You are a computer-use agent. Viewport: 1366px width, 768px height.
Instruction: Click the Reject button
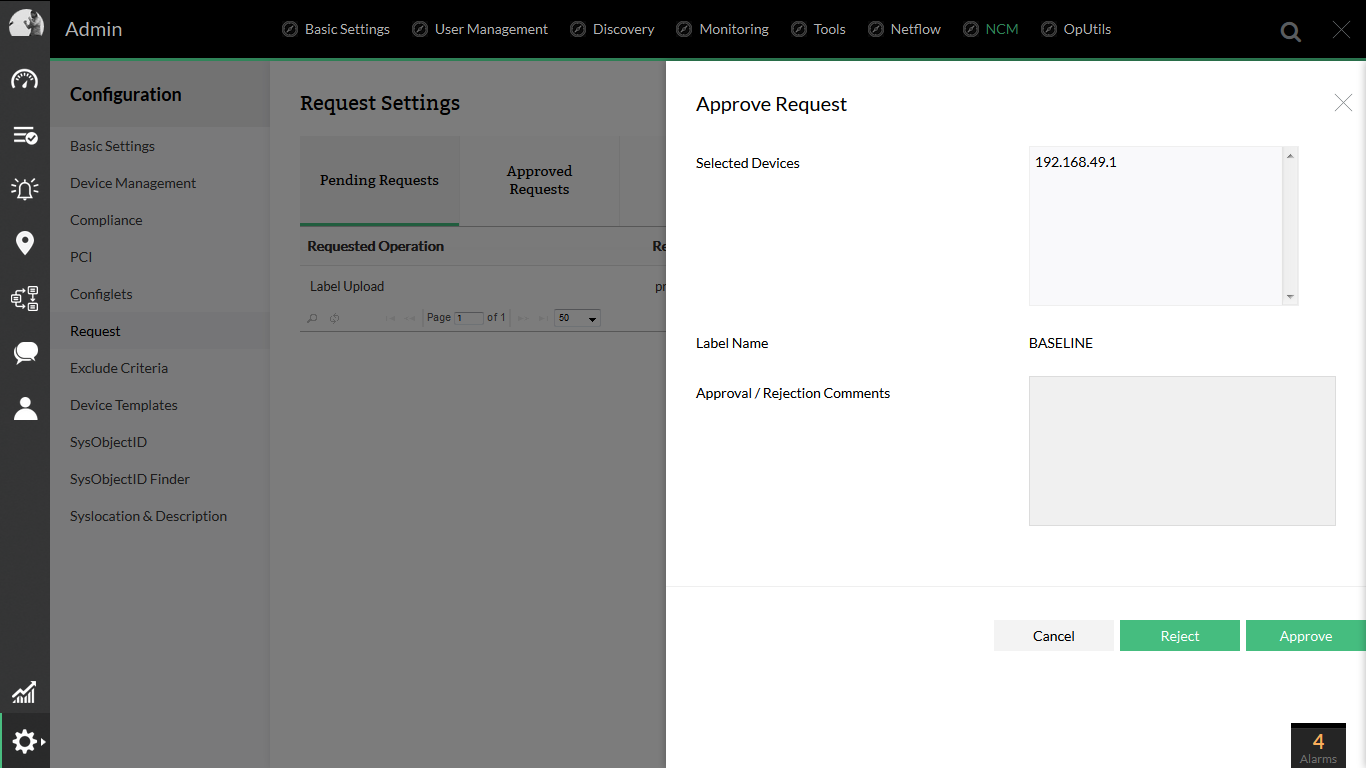point(1179,636)
